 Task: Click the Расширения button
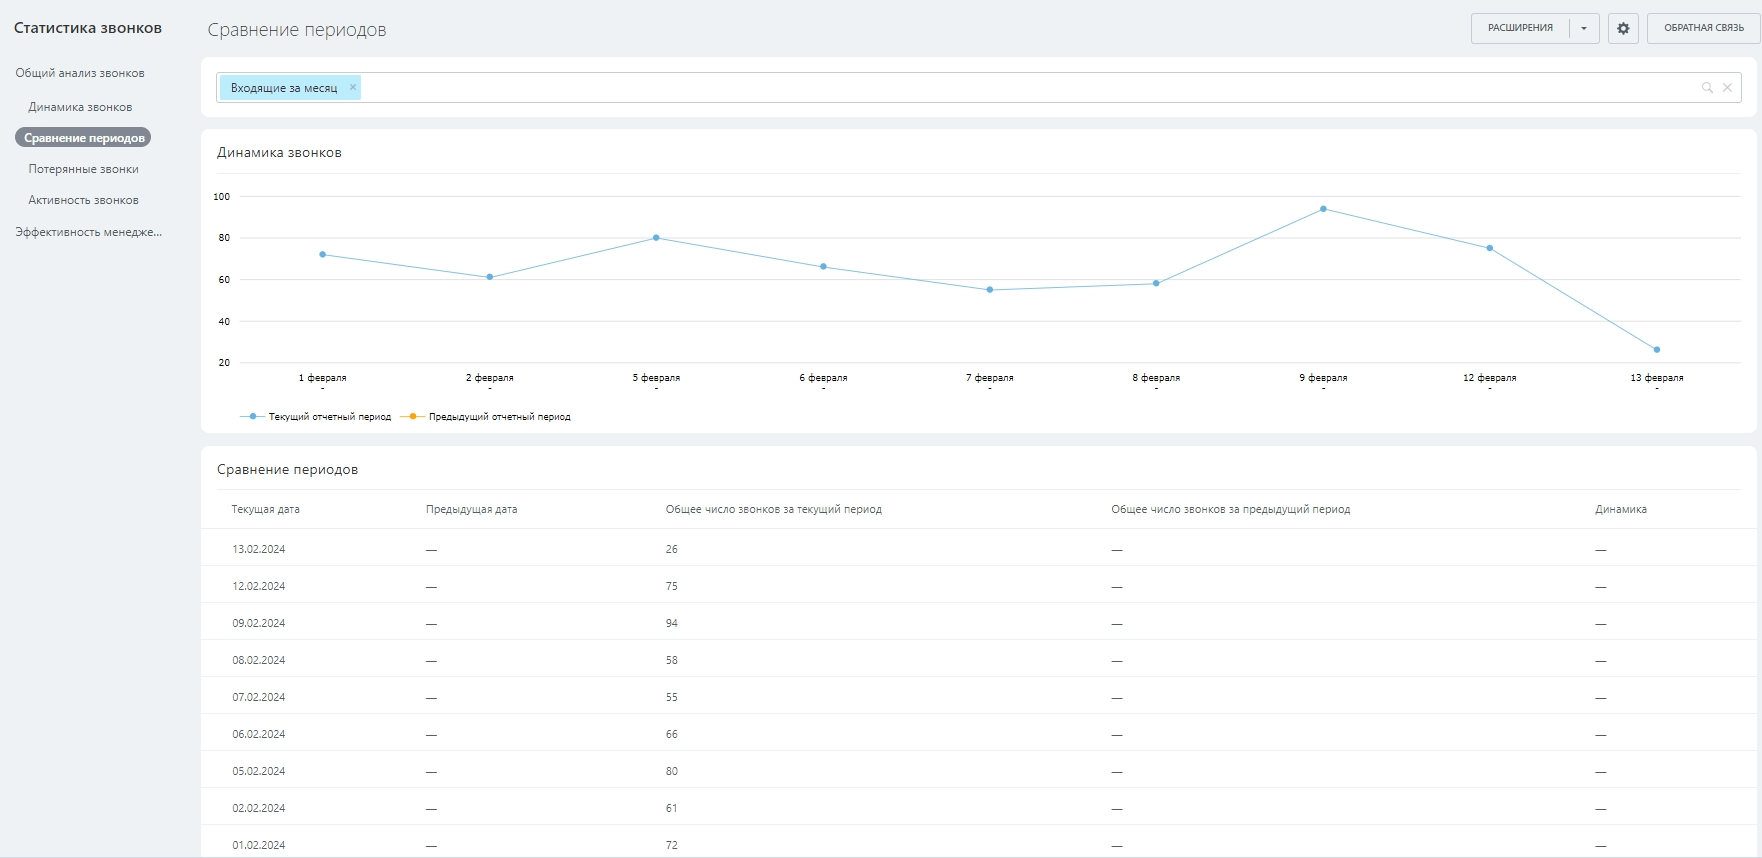pyautogui.click(x=1520, y=28)
